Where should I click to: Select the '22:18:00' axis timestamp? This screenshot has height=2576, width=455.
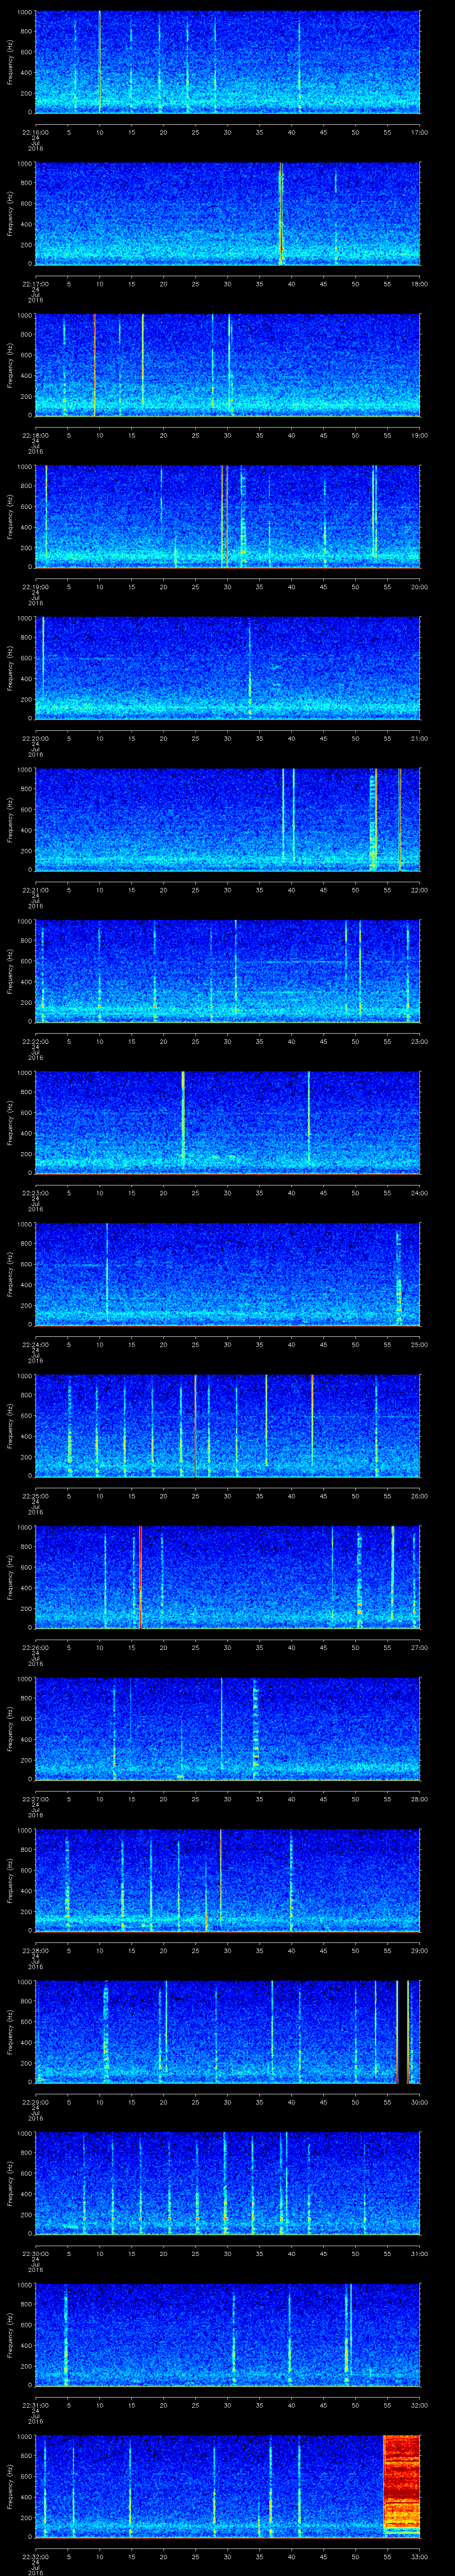point(35,435)
